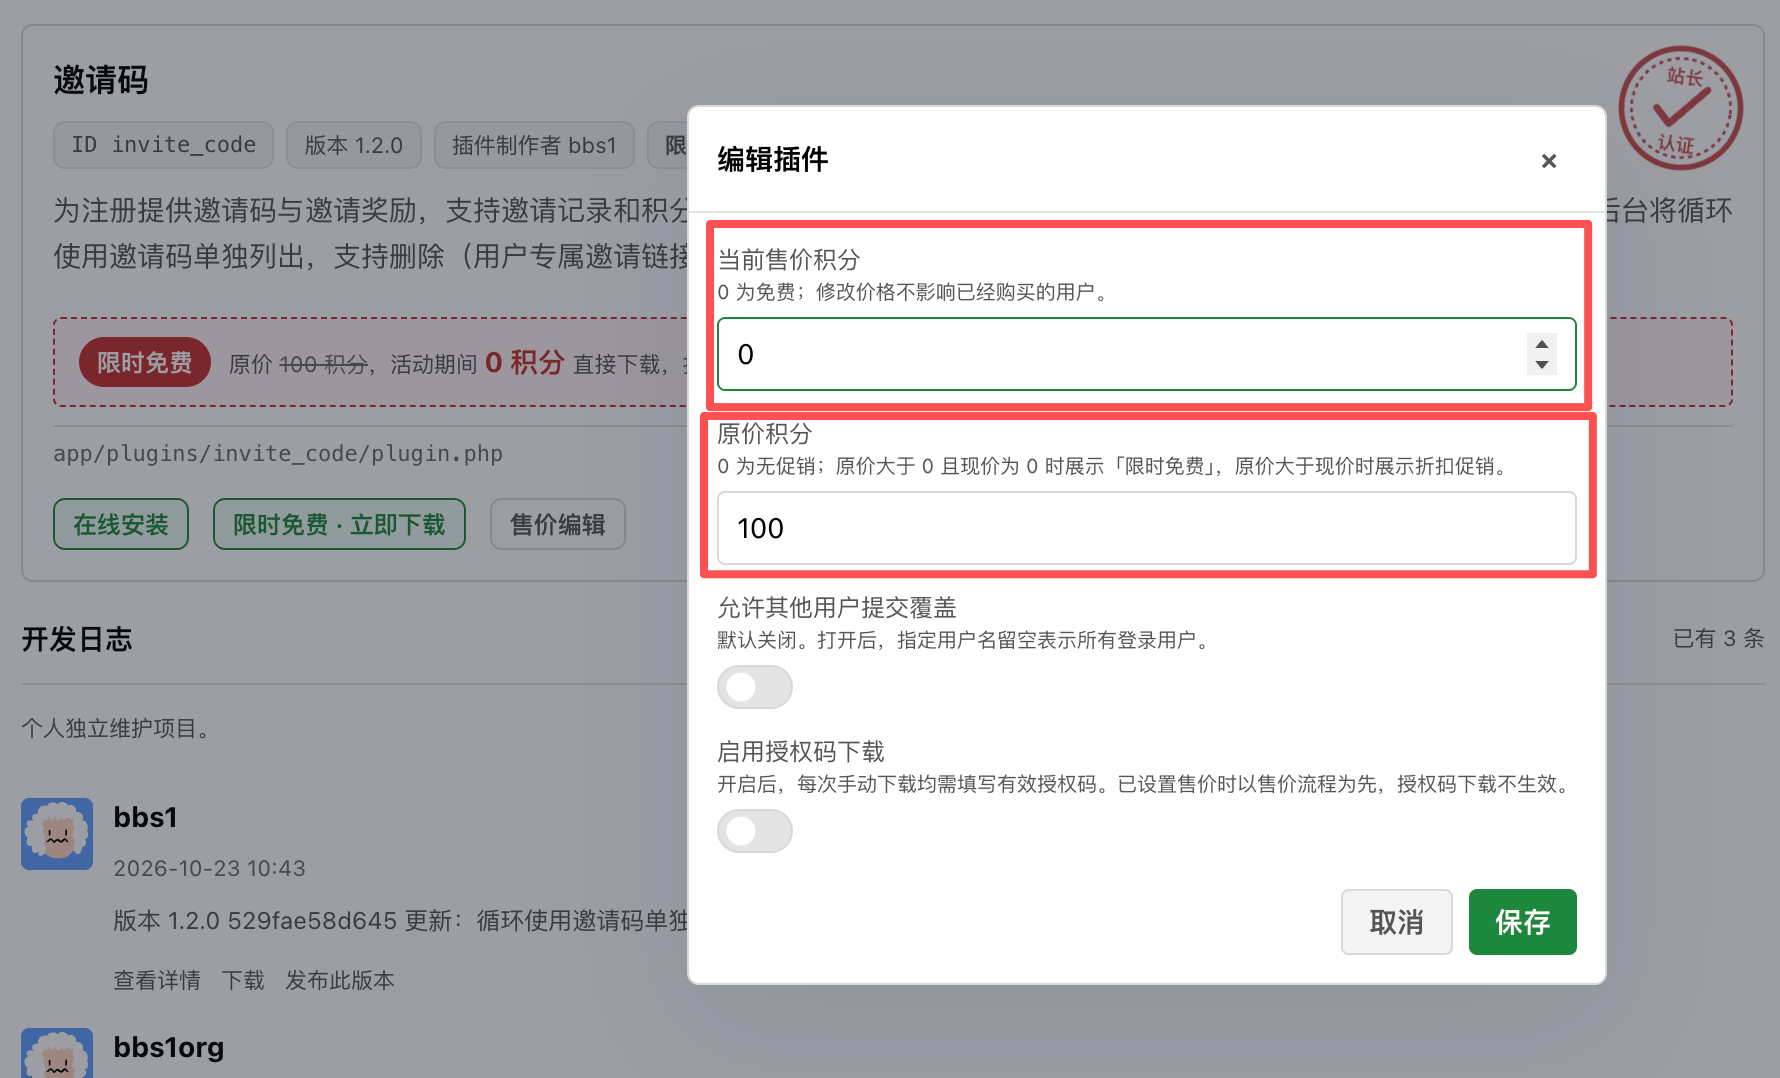1780x1078 pixels.
Task: Increase 当前售价积分 with the up arrow
Action: [x=1542, y=344]
